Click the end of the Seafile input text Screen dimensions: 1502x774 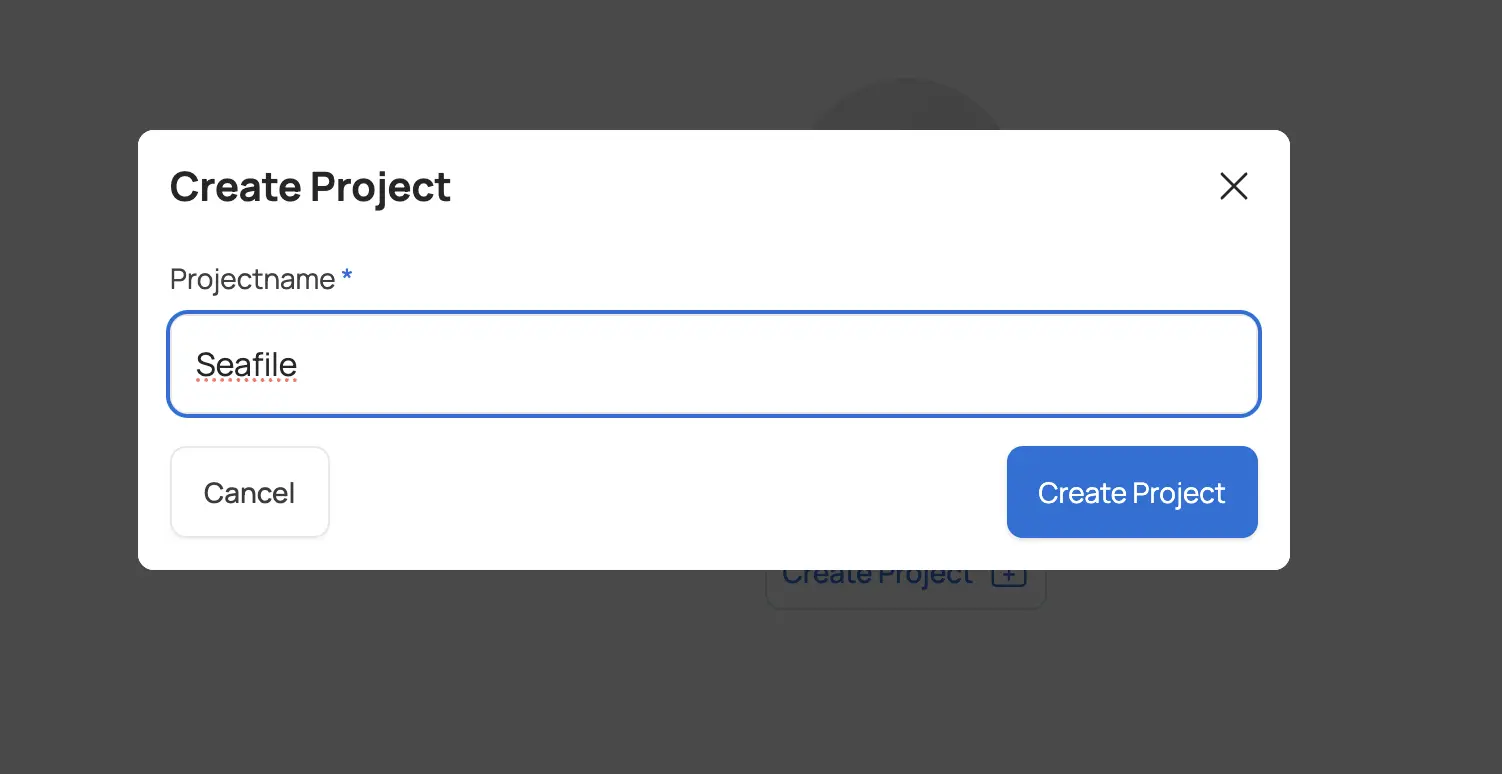(x=300, y=364)
